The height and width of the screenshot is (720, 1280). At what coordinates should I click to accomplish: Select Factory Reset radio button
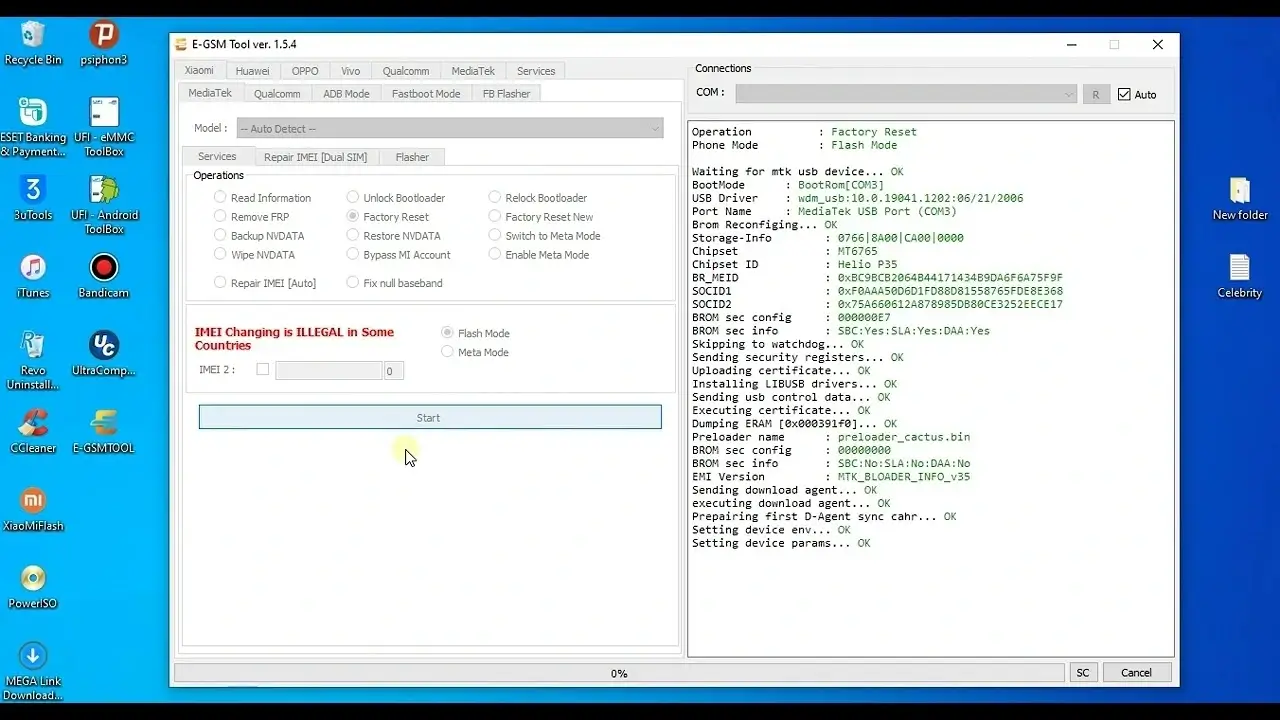click(x=387, y=217)
